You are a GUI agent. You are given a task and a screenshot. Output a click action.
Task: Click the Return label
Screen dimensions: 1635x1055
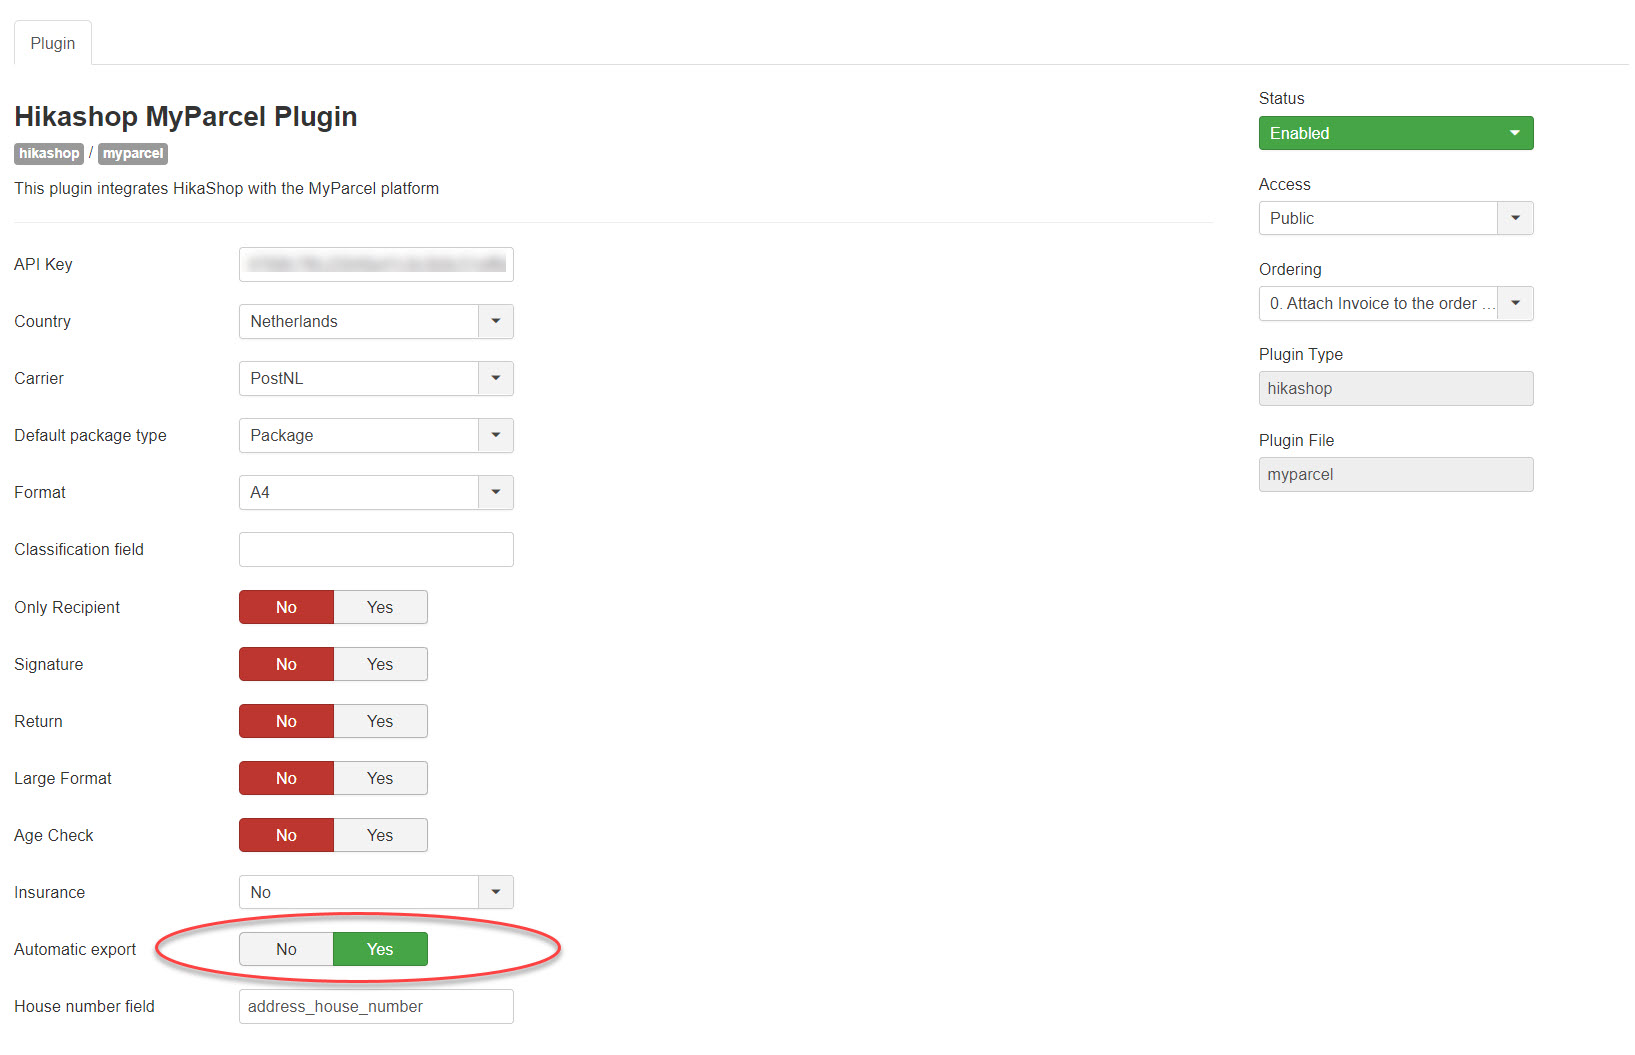click(x=38, y=721)
